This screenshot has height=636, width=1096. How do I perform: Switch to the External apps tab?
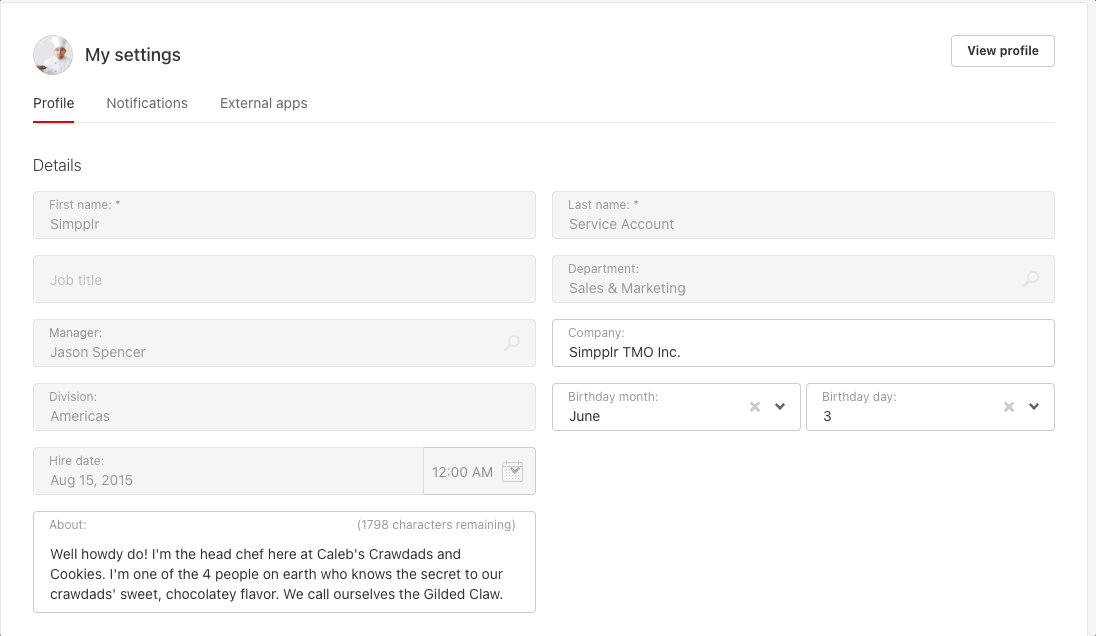(x=263, y=103)
